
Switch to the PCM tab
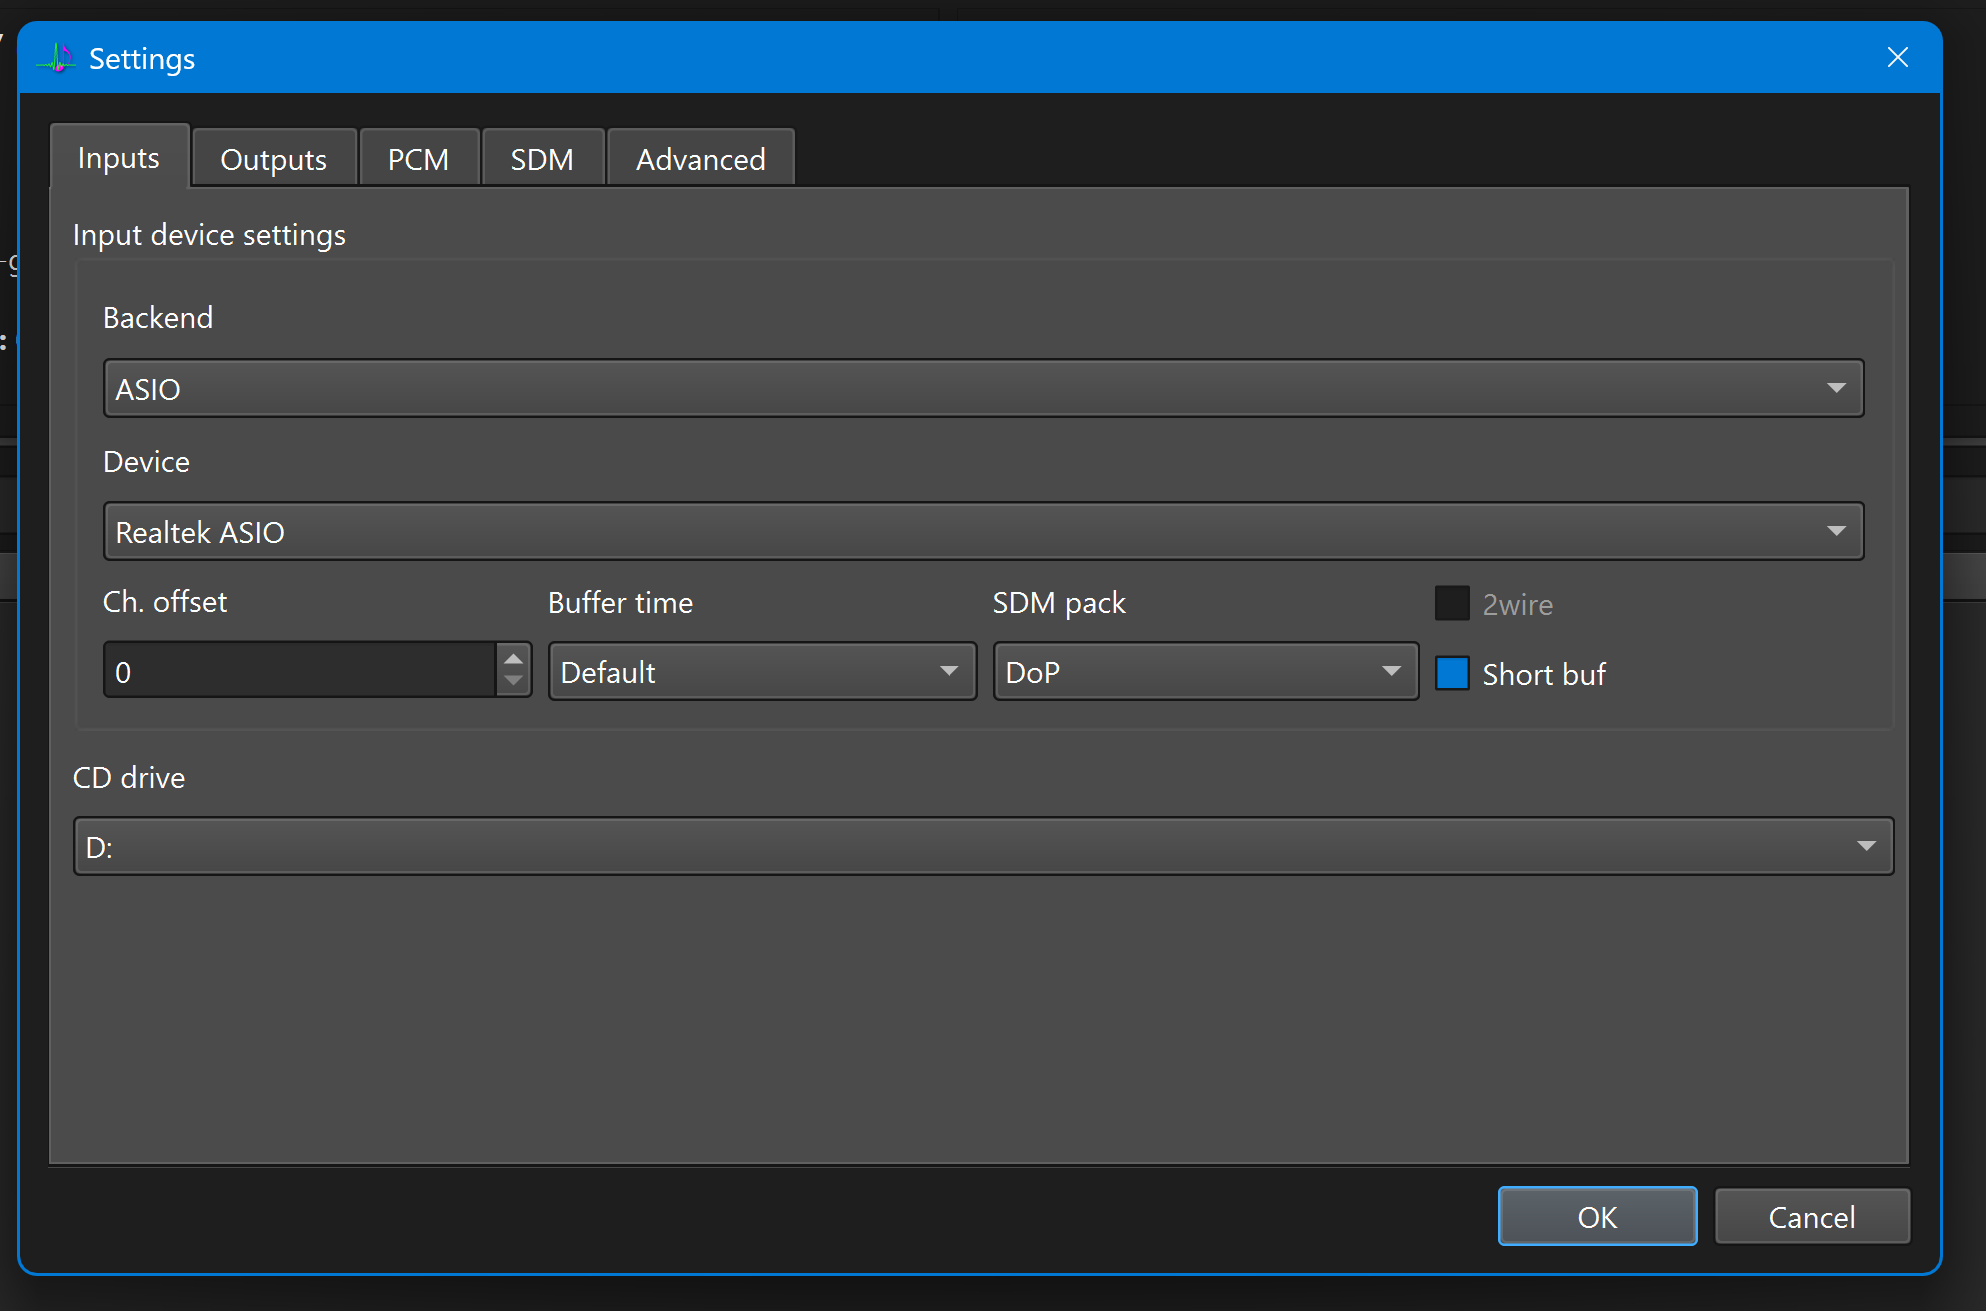point(418,160)
